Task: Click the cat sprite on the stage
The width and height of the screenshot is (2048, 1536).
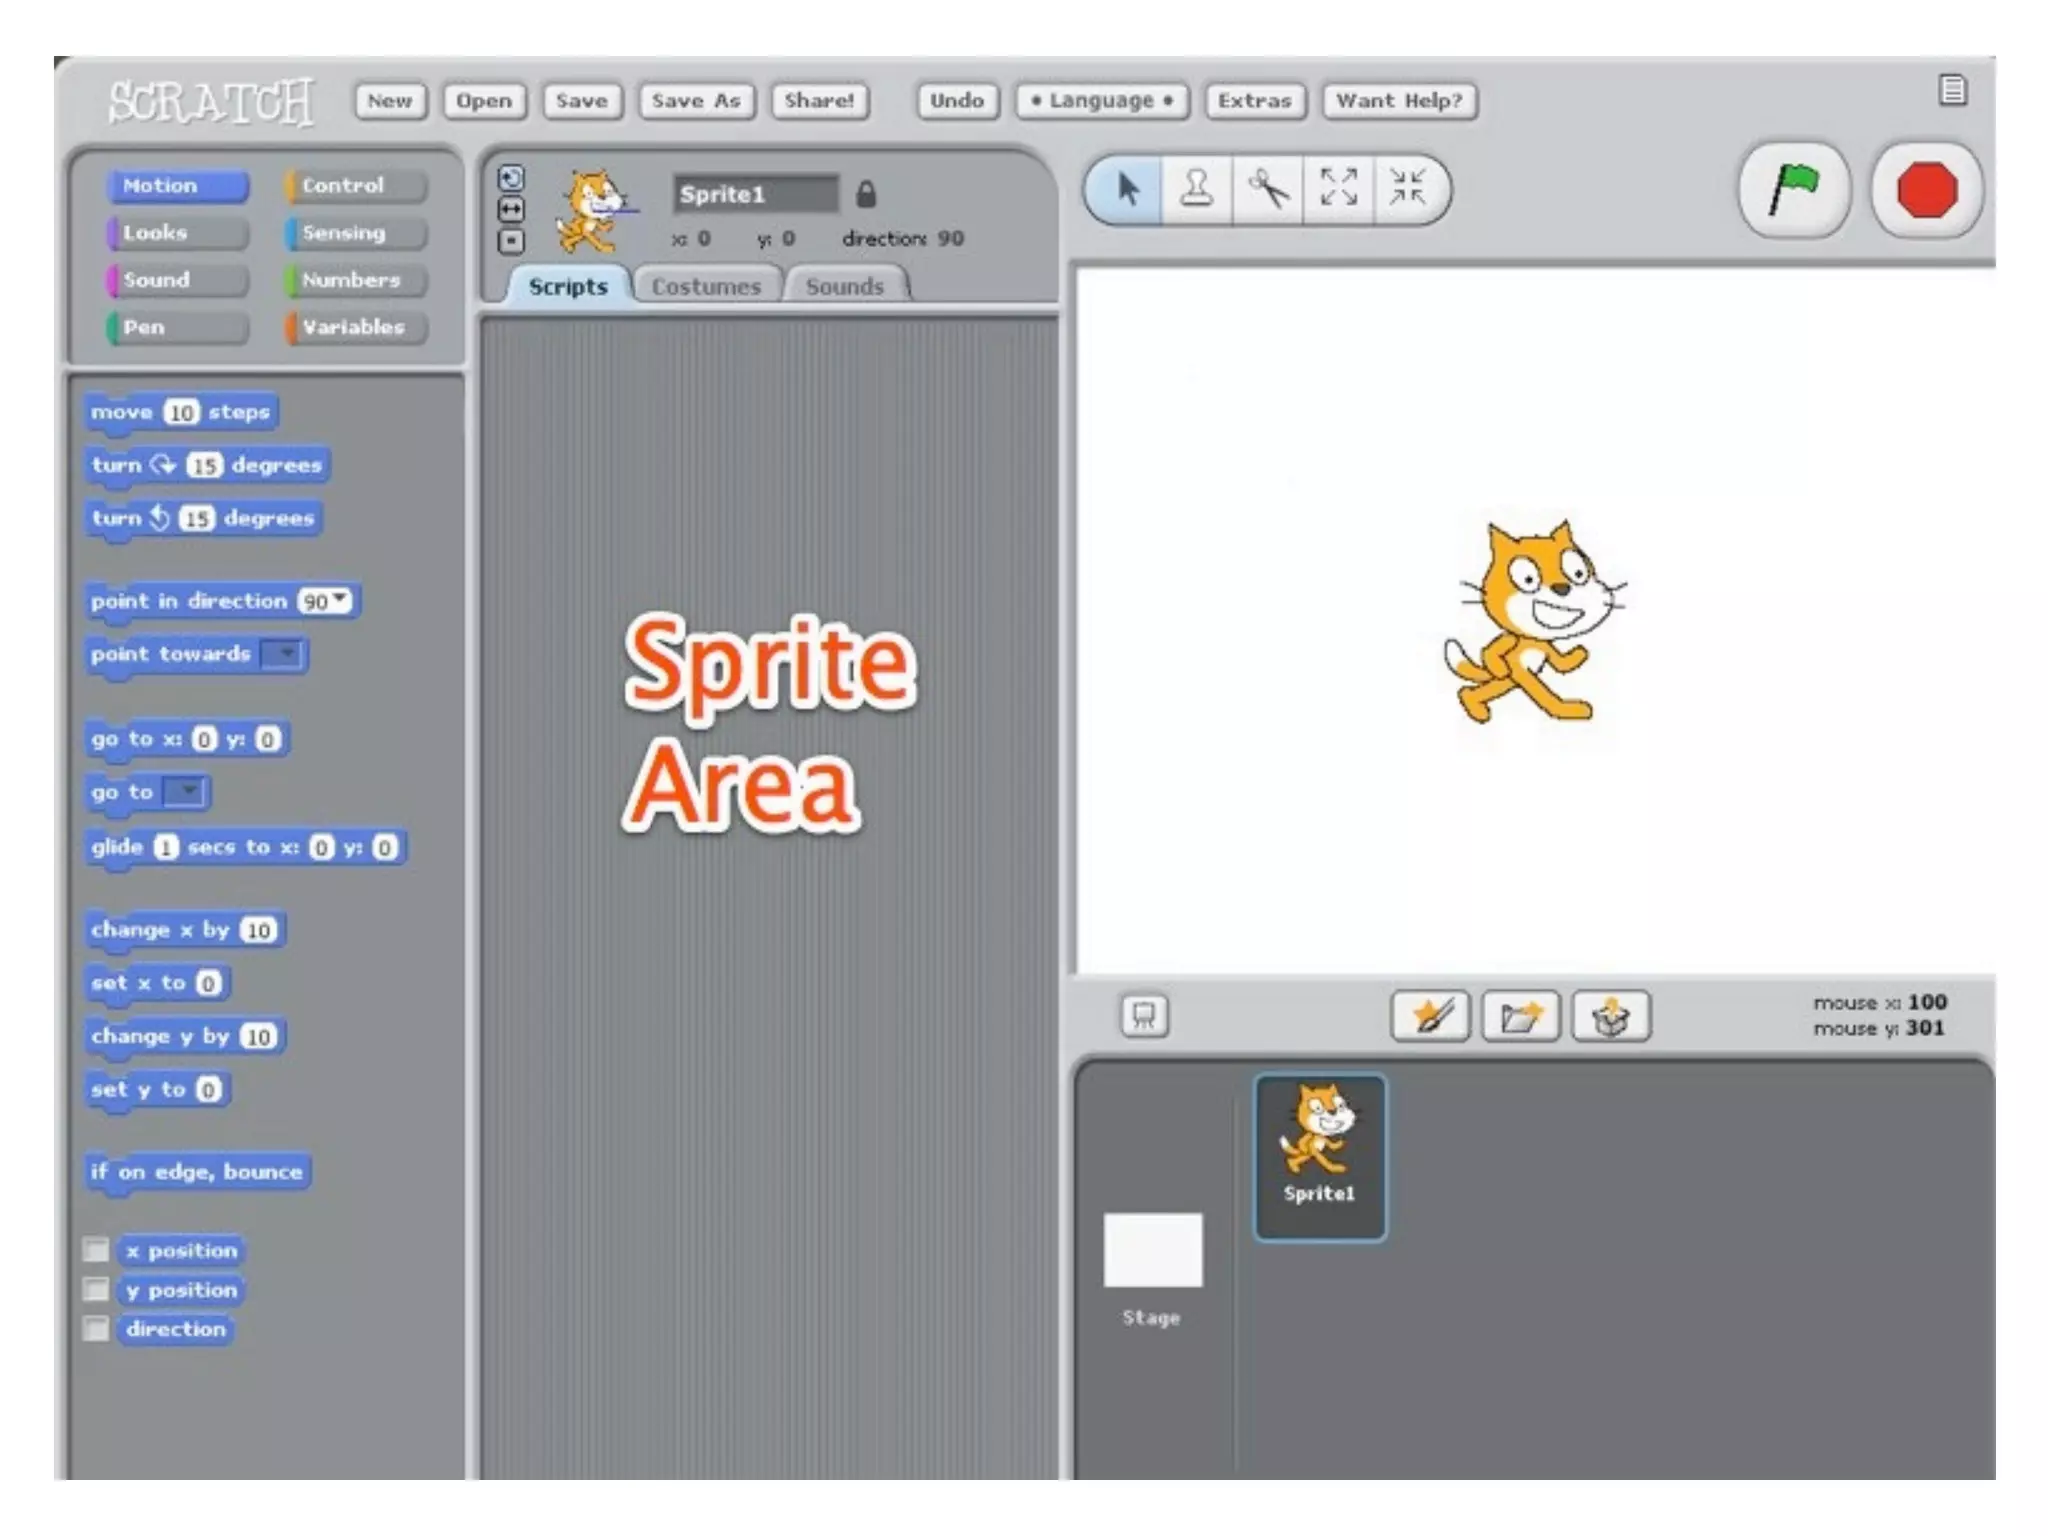Action: (1534, 621)
